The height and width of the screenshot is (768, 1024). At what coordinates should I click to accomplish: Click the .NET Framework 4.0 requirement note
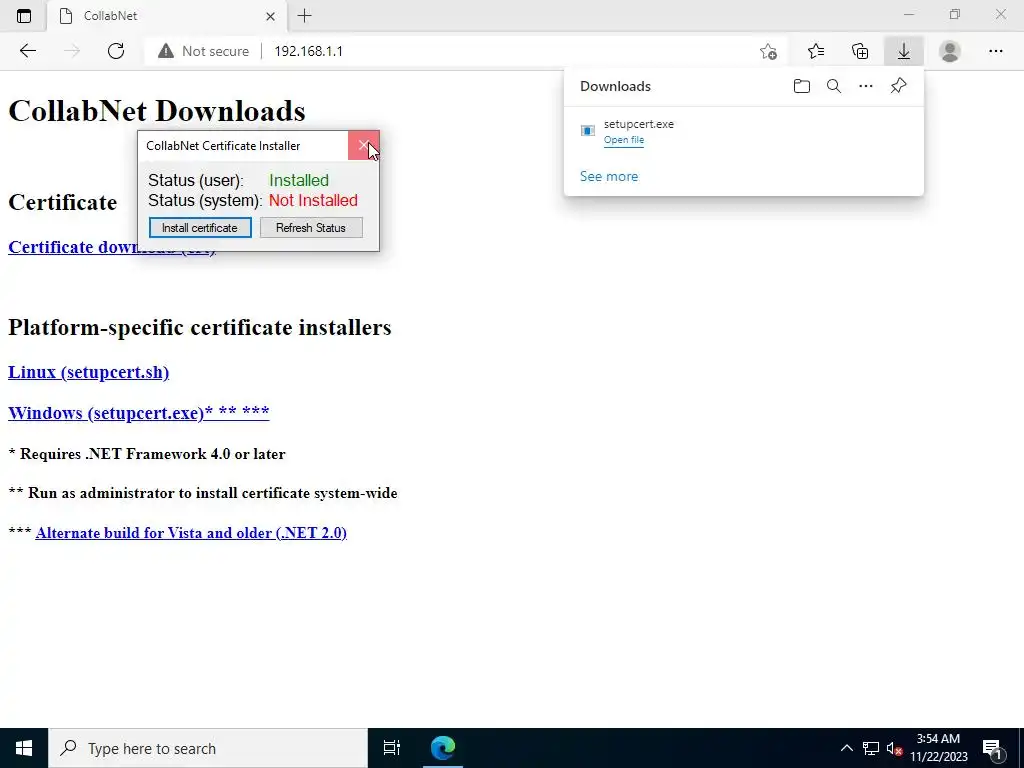pos(147,454)
